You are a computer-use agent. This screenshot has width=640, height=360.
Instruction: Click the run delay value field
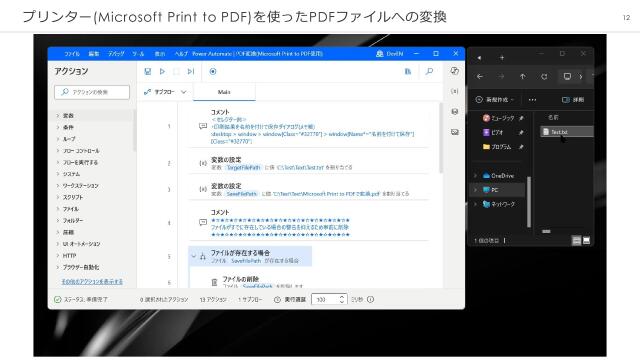(325, 299)
